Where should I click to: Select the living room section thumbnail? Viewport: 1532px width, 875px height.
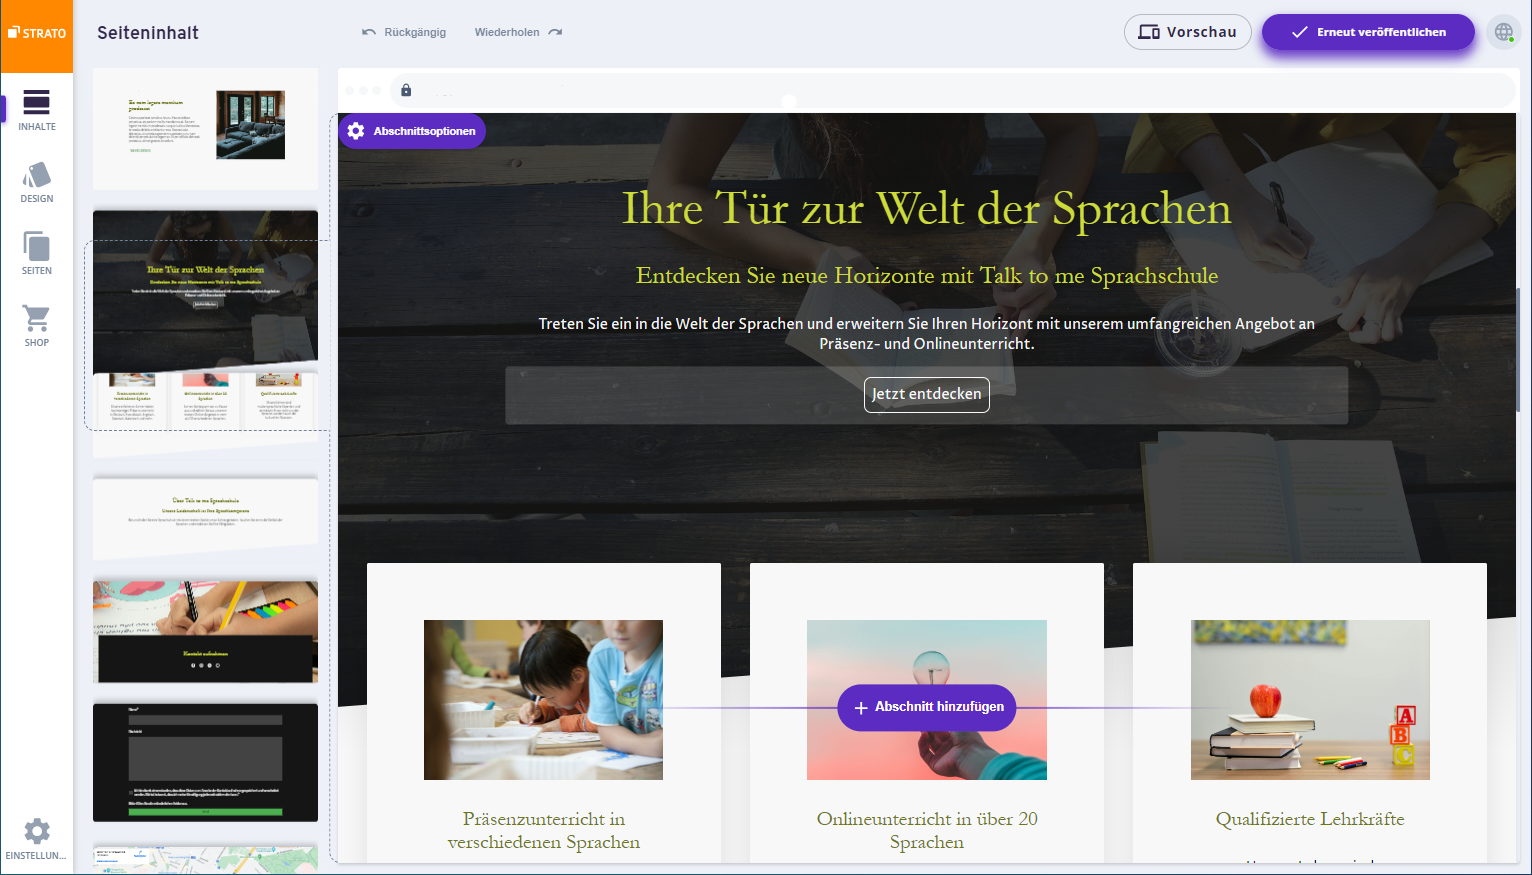[x=205, y=129]
